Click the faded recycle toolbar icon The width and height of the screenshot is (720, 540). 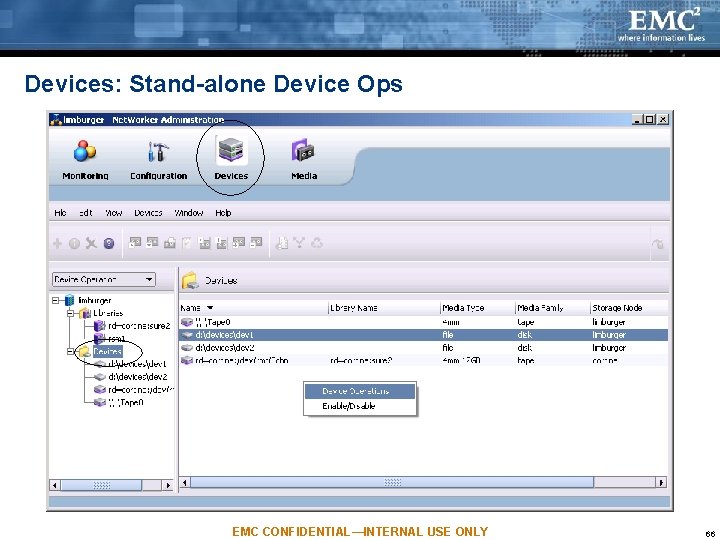(317, 242)
